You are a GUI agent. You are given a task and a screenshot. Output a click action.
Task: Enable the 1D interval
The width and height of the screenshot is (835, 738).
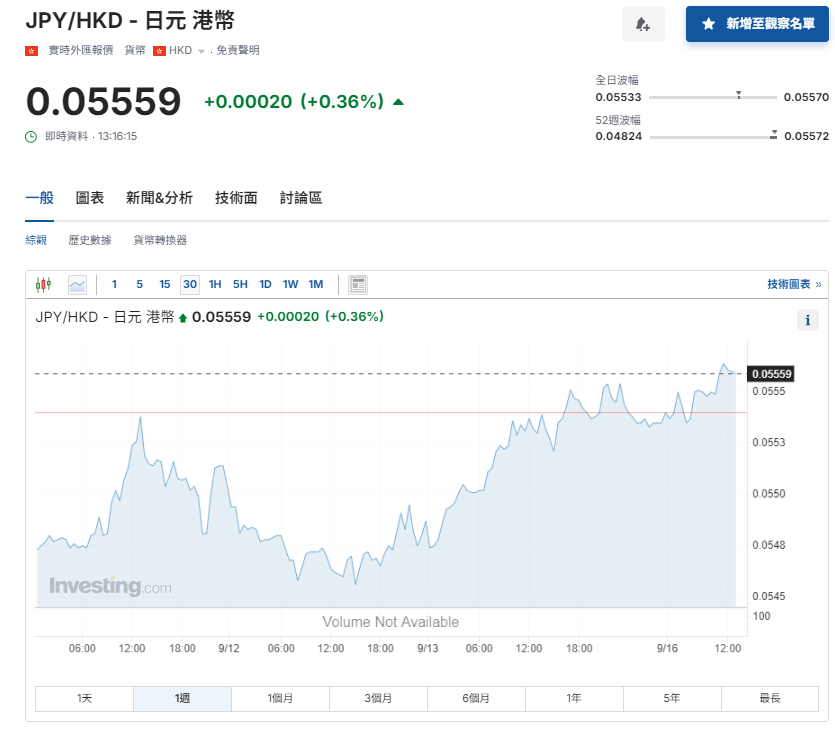pos(265,284)
